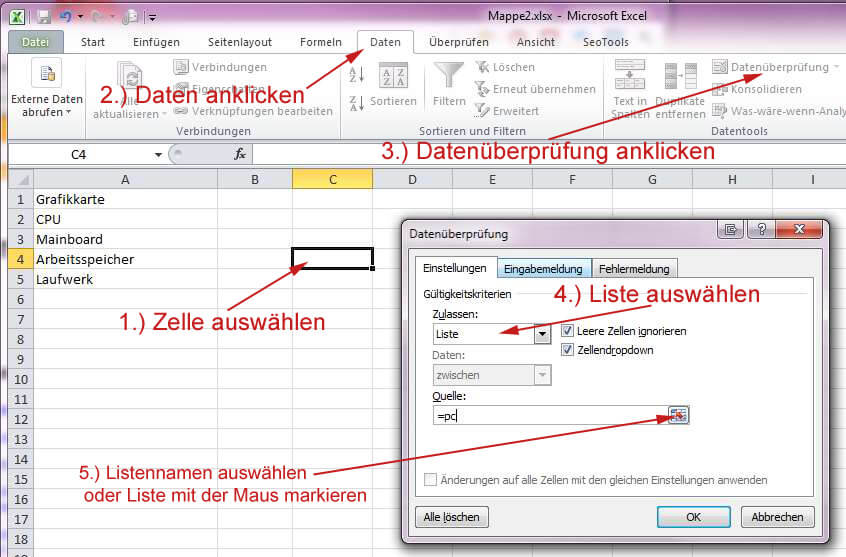Toggle Leere Zellen ignorieren checkbox
This screenshot has height=557, width=846.
click(x=567, y=330)
